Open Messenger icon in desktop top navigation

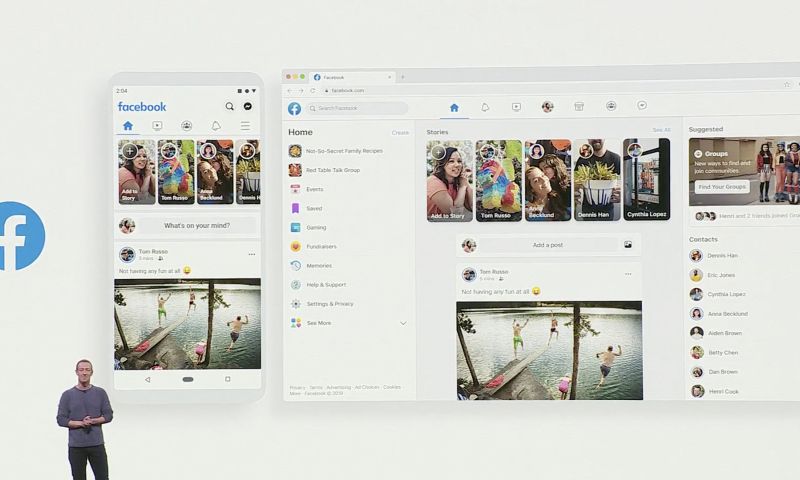(642, 105)
